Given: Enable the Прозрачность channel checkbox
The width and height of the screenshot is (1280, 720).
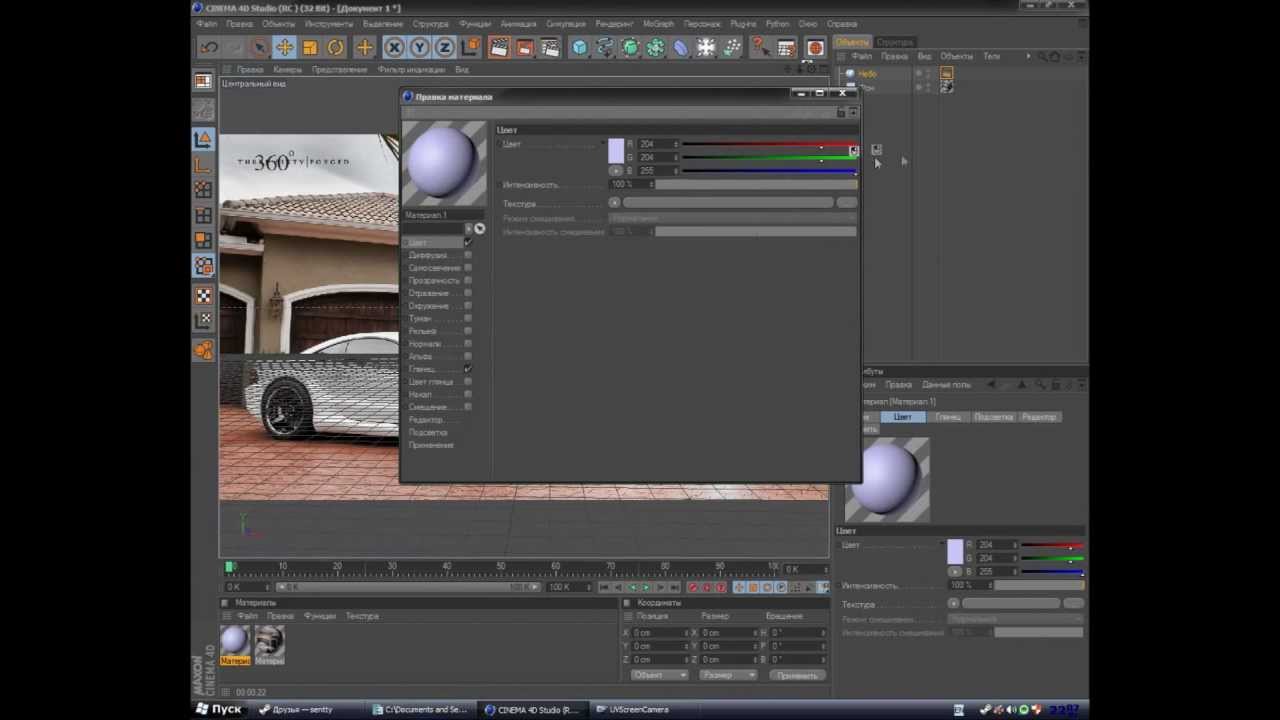Looking at the screenshot, I should coord(468,281).
